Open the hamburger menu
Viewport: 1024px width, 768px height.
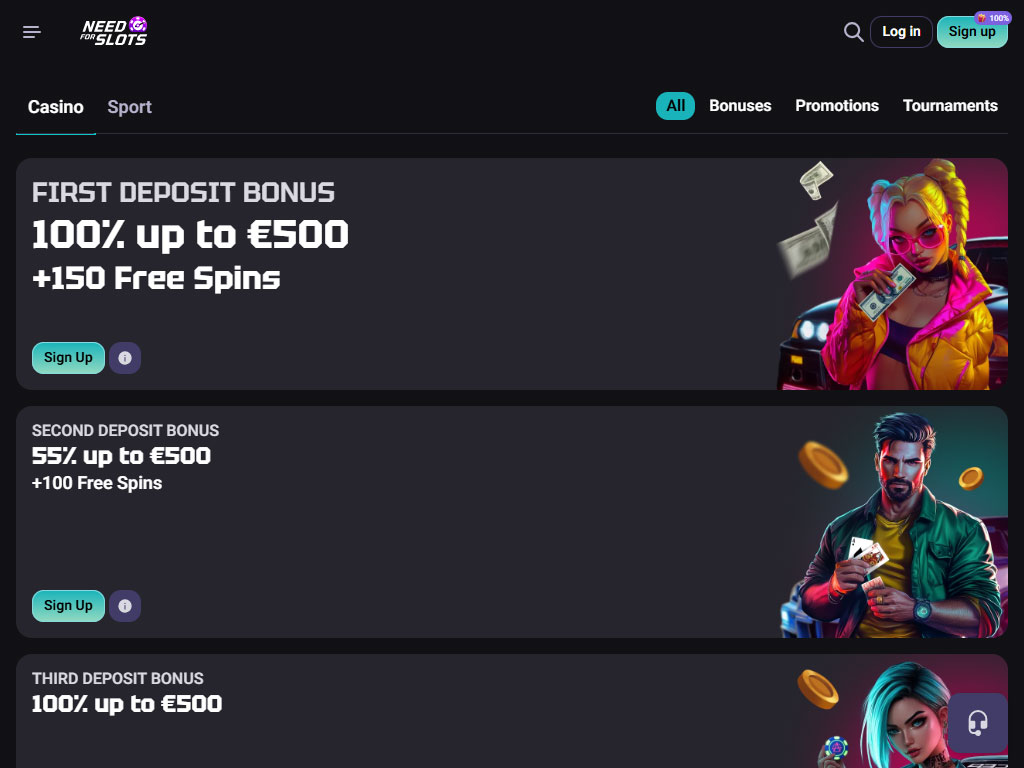click(32, 32)
